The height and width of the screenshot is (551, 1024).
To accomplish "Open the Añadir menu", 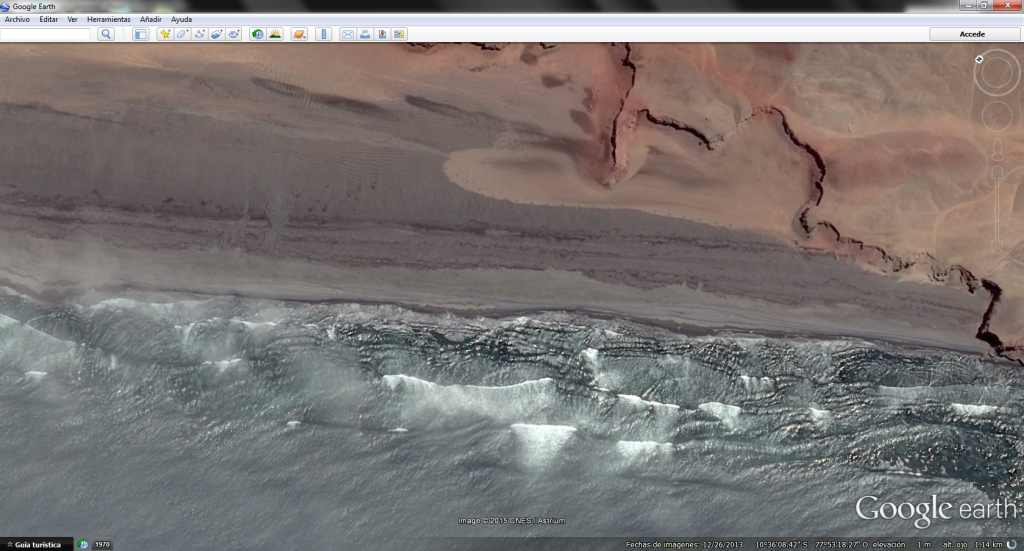I will click(151, 20).
